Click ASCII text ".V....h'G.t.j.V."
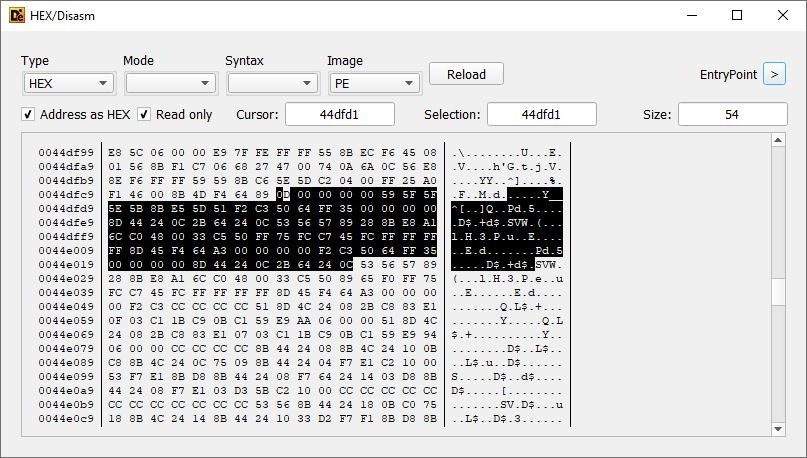 (x=507, y=167)
